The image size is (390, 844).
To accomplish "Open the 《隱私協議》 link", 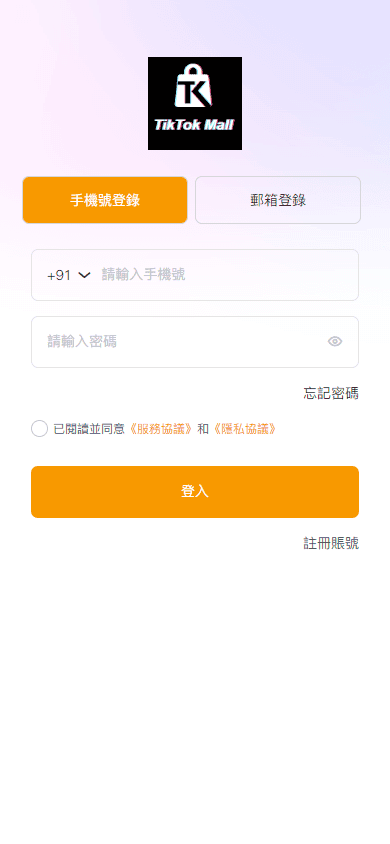I will 245,429.
